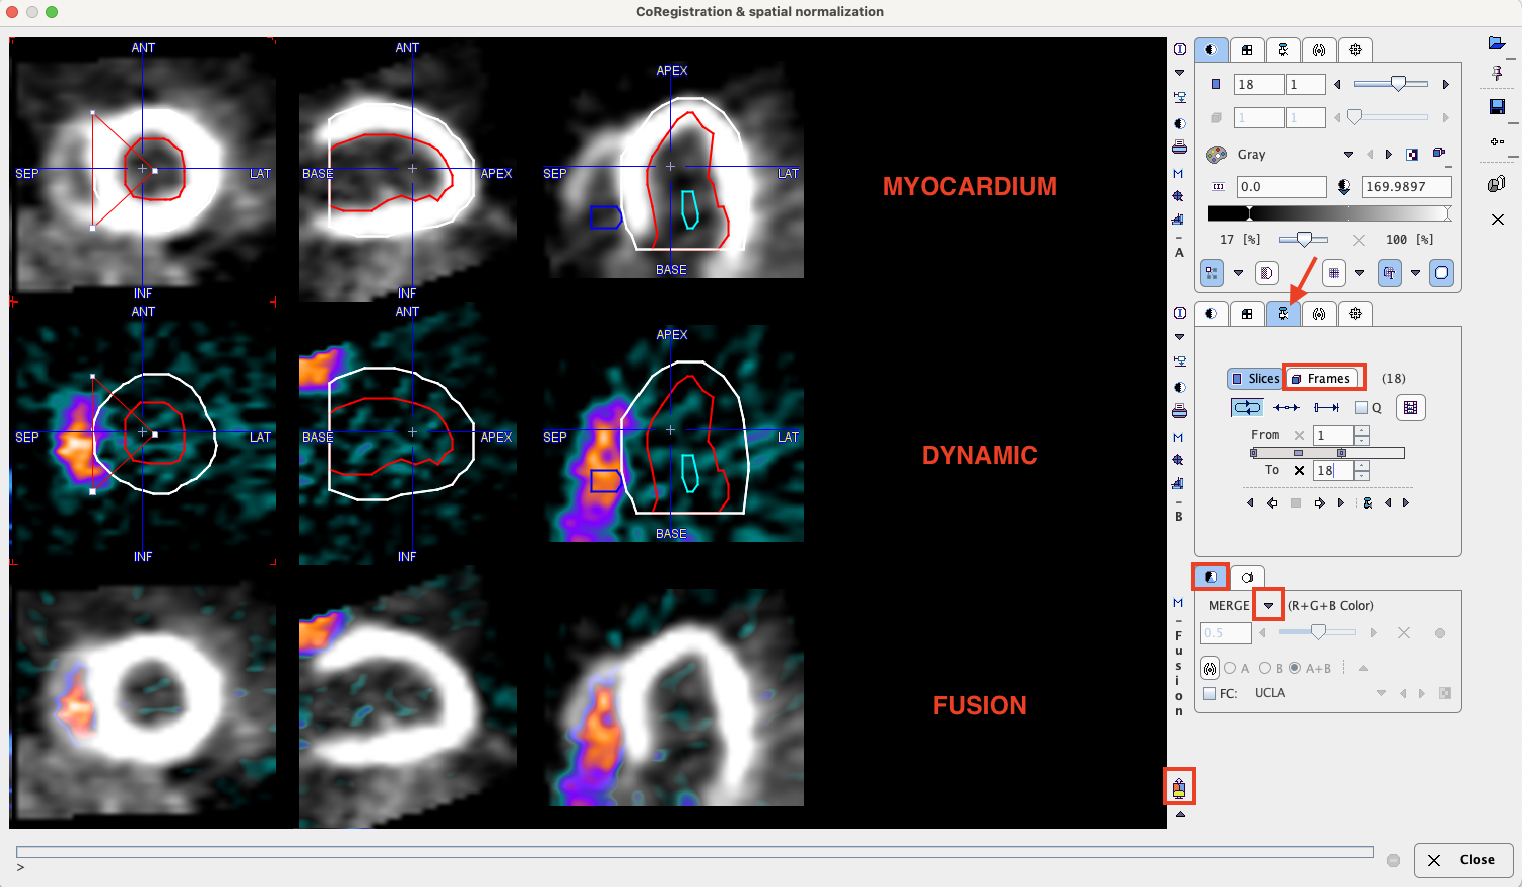The height and width of the screenshot is (887, 1522).
Task: Open image A isocontour tab
Action: coord(1319,50)
